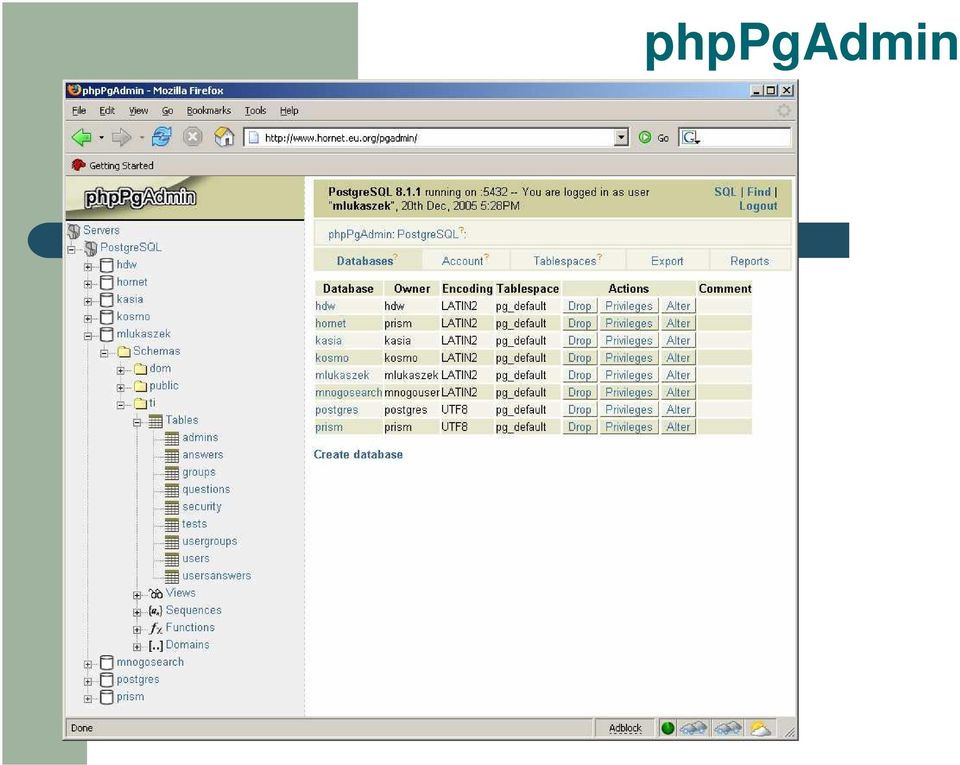Click the phpPgAdmin logo in sidebar
960x765 pixels.
(140, 197)
